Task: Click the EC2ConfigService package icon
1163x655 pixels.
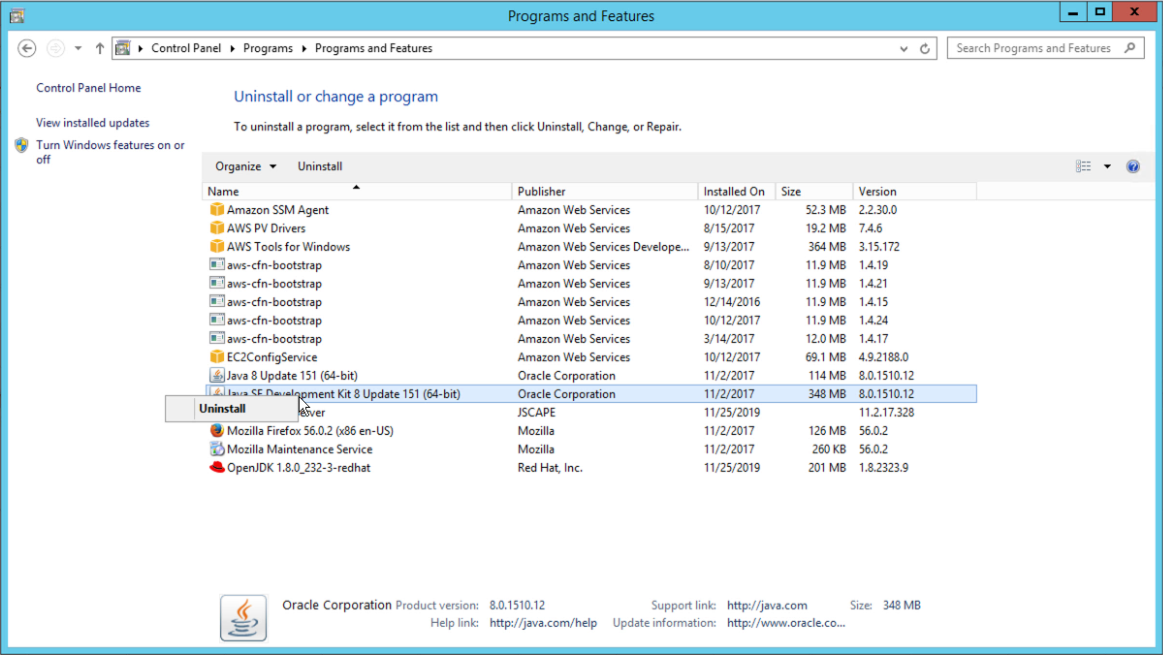Action: click(219, 356)
